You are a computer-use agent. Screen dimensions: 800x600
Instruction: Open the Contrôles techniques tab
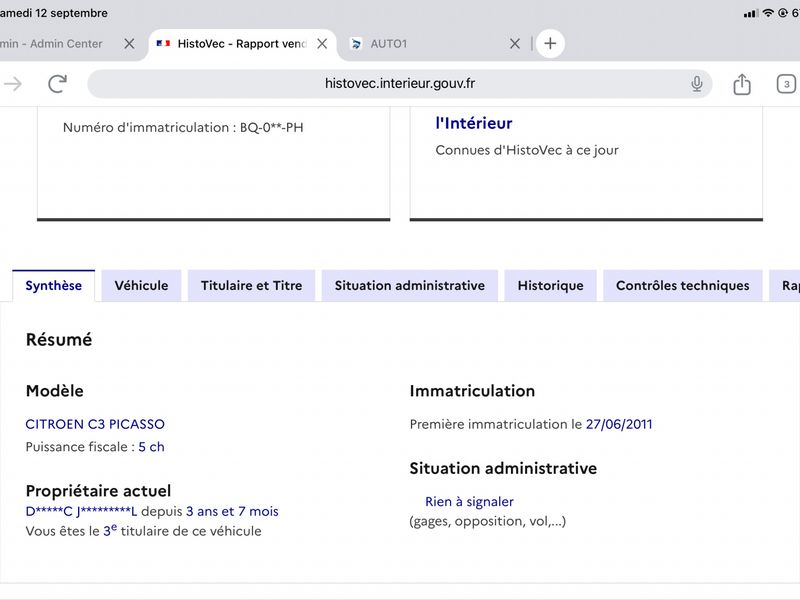click(683, 286)
